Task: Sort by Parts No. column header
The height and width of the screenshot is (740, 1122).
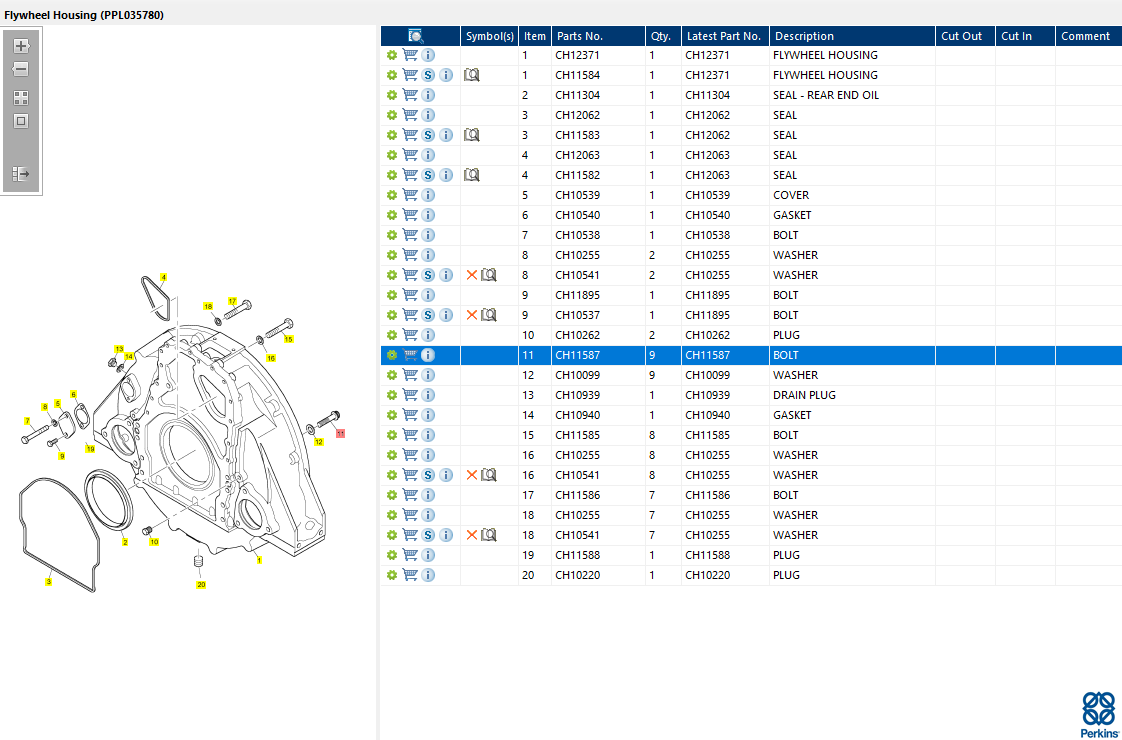Action: 580,36
